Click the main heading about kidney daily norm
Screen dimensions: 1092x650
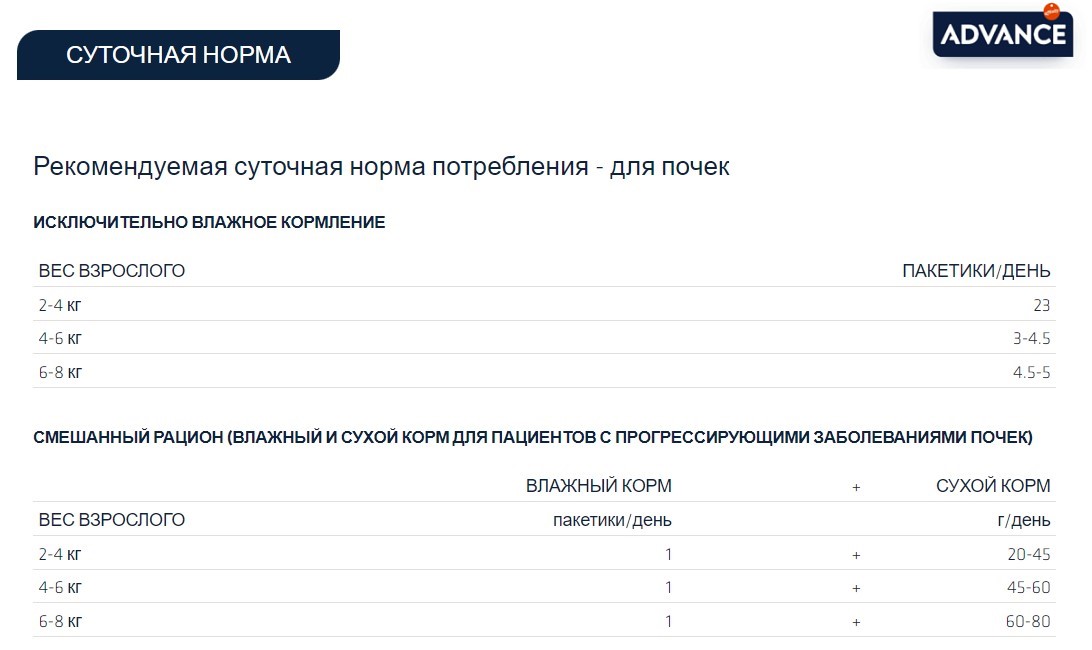click(381, 167)
